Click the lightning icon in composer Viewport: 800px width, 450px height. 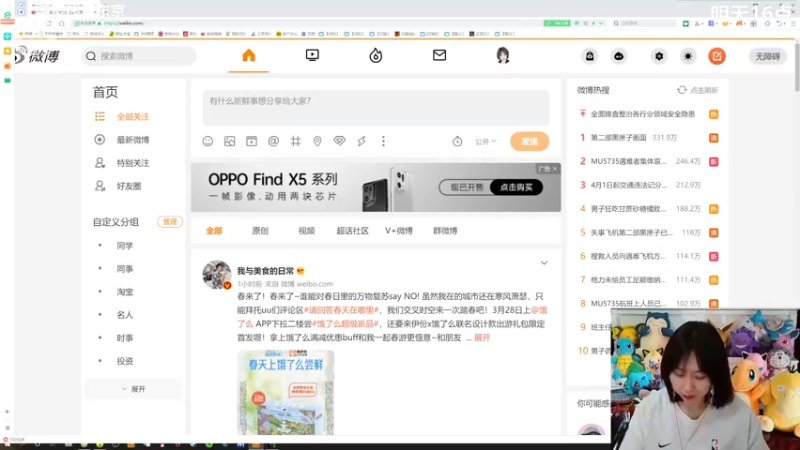(x=361, y=141)
